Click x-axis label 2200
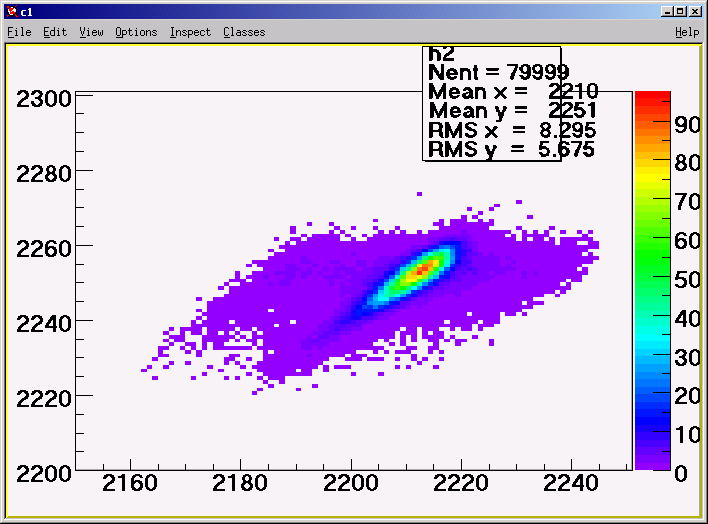Screen dimensions: 708x524 pos(351,483)
